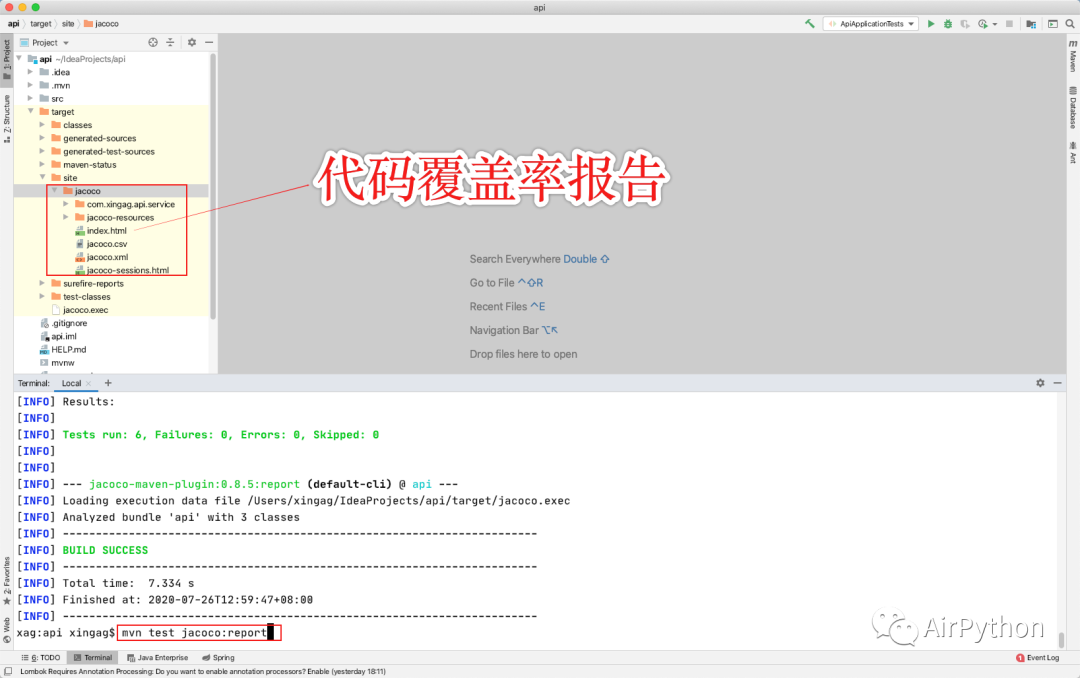Collapse the api root folder

pos(19,59)
